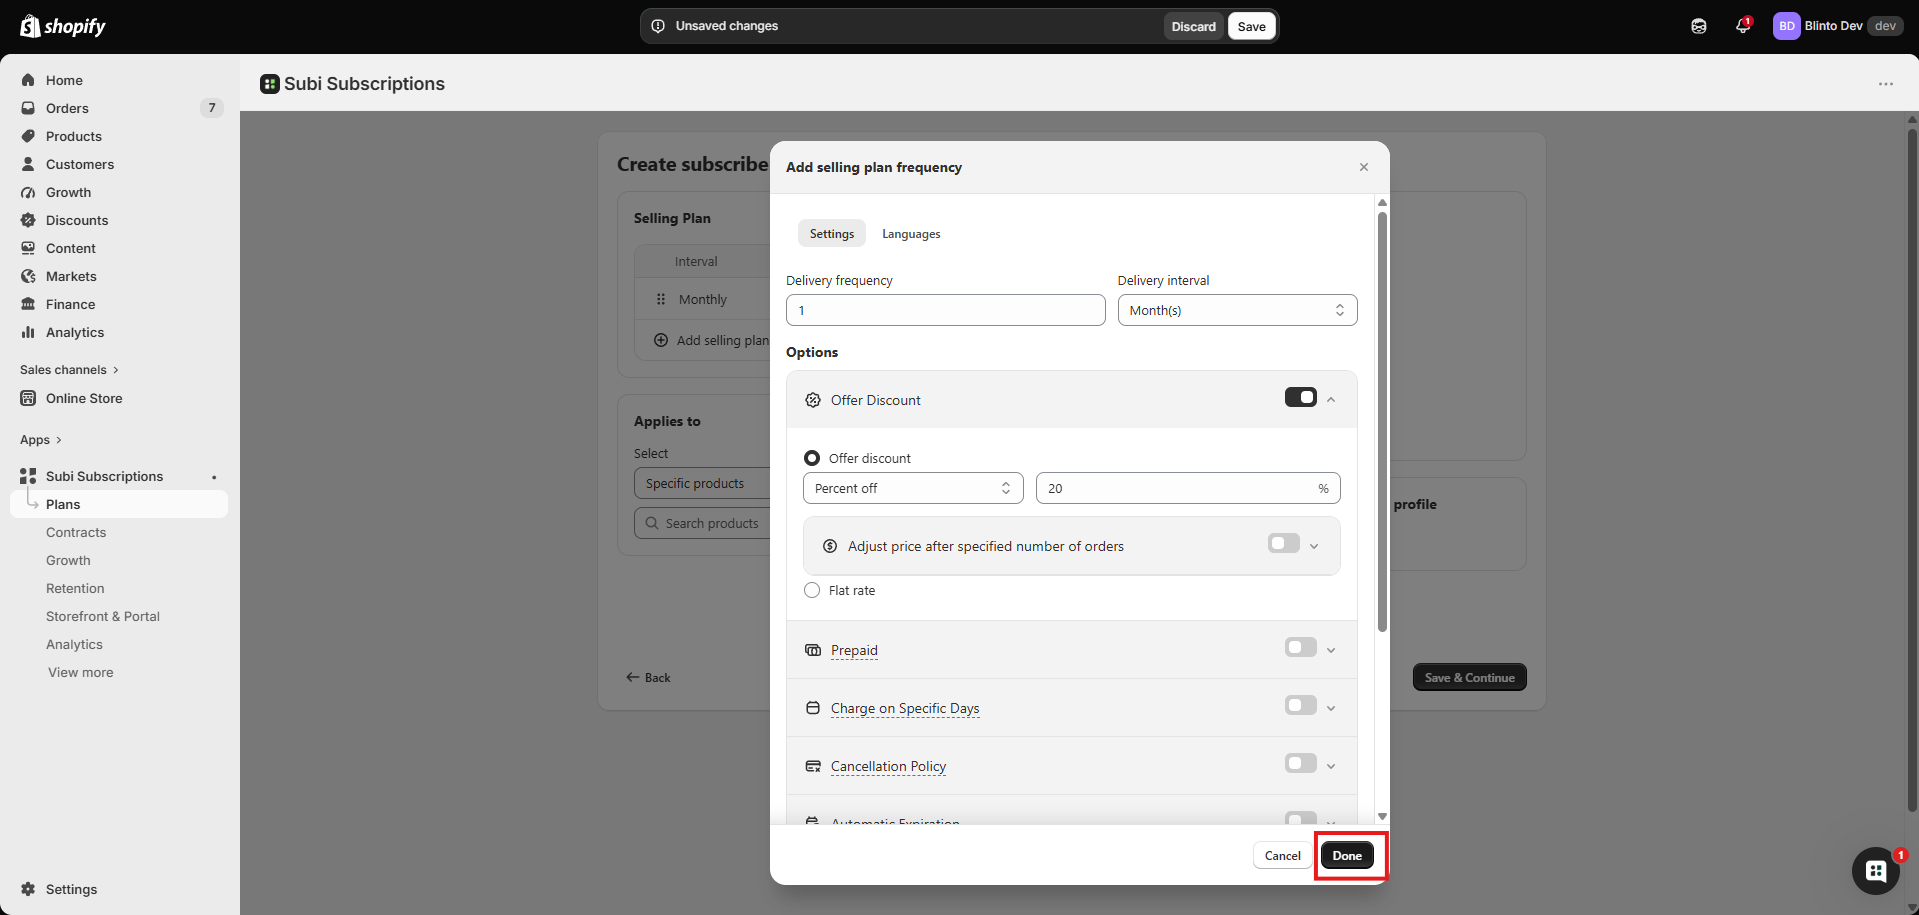Open Settings at the sidebar bottom
The width and height of the screenshot is (1919, 915).
(71, 889)
